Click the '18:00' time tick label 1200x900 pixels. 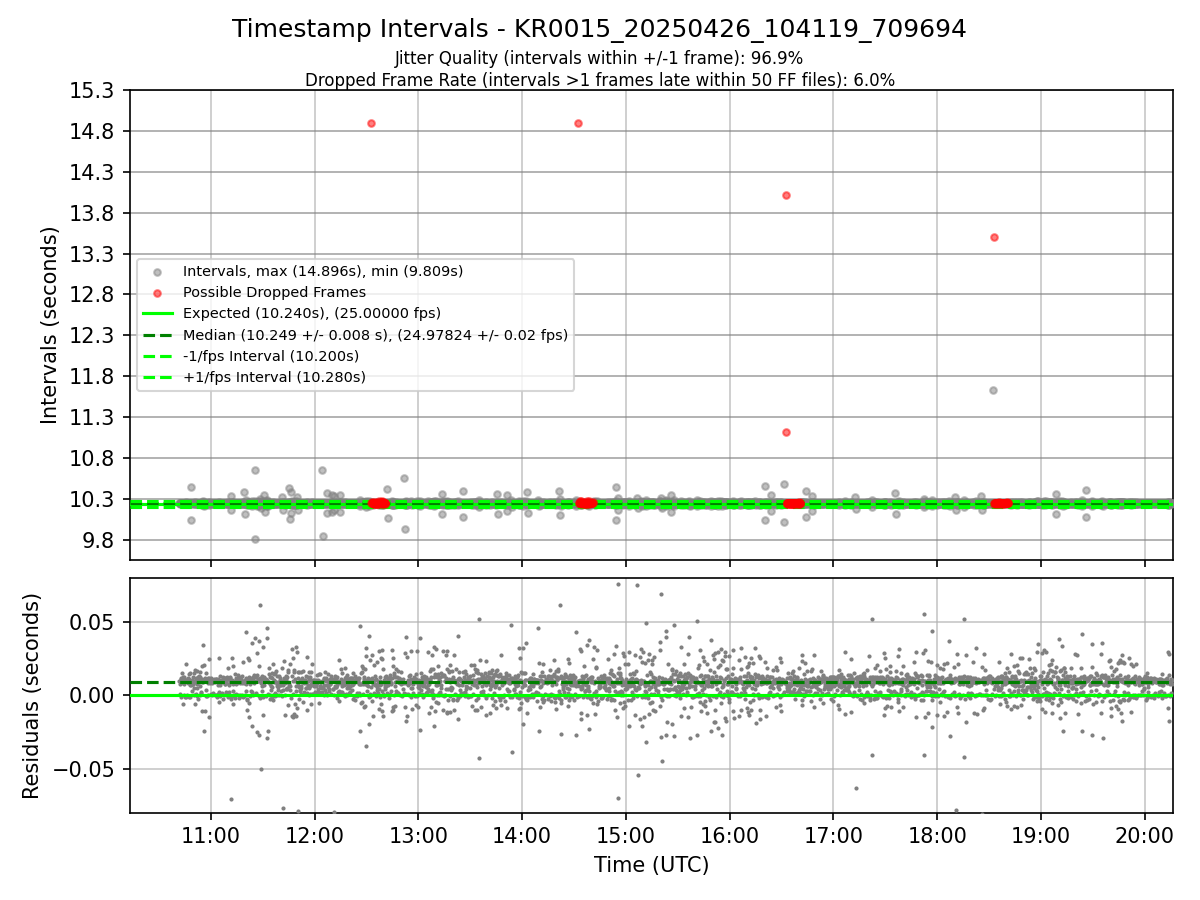tap(937, 835)
